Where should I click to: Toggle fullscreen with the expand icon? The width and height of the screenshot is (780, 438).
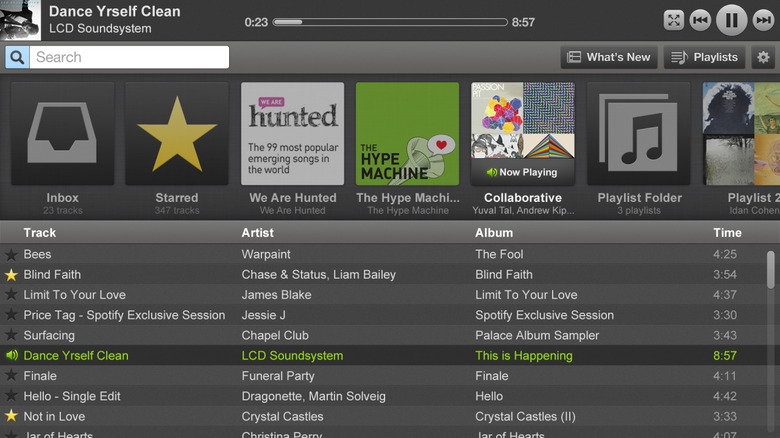coord(674,20)
